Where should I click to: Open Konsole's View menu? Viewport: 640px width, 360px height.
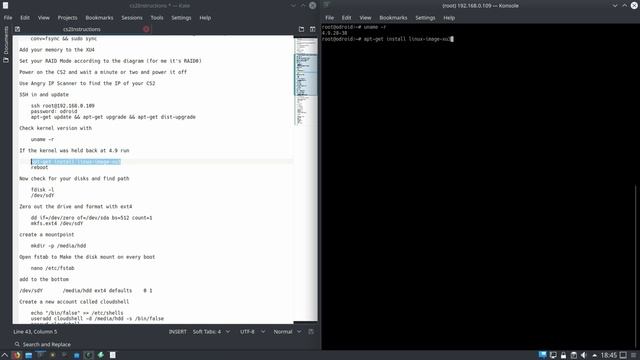(x=365, y=18)
